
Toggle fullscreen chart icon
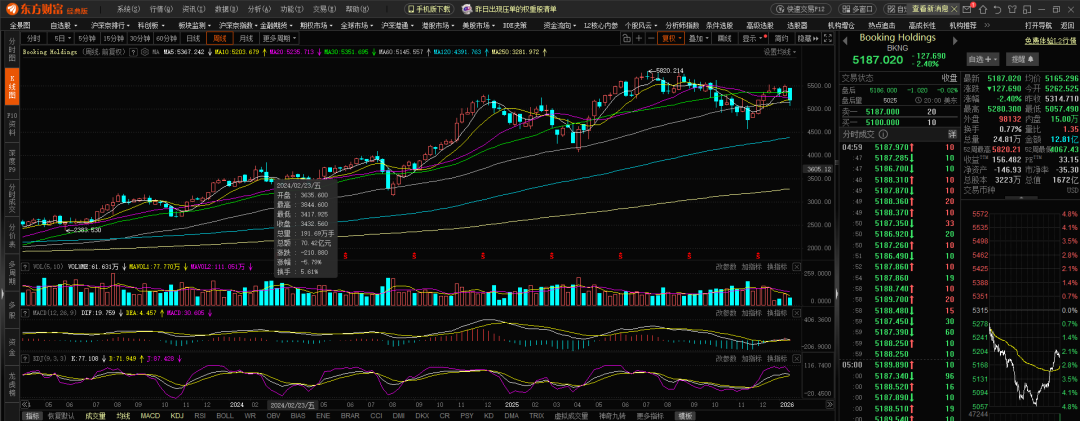click(828, 39)
